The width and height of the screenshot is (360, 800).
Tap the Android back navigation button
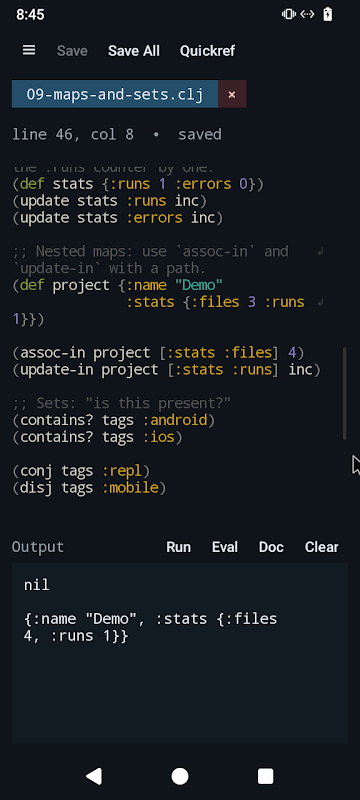click(x=94, y=776)
